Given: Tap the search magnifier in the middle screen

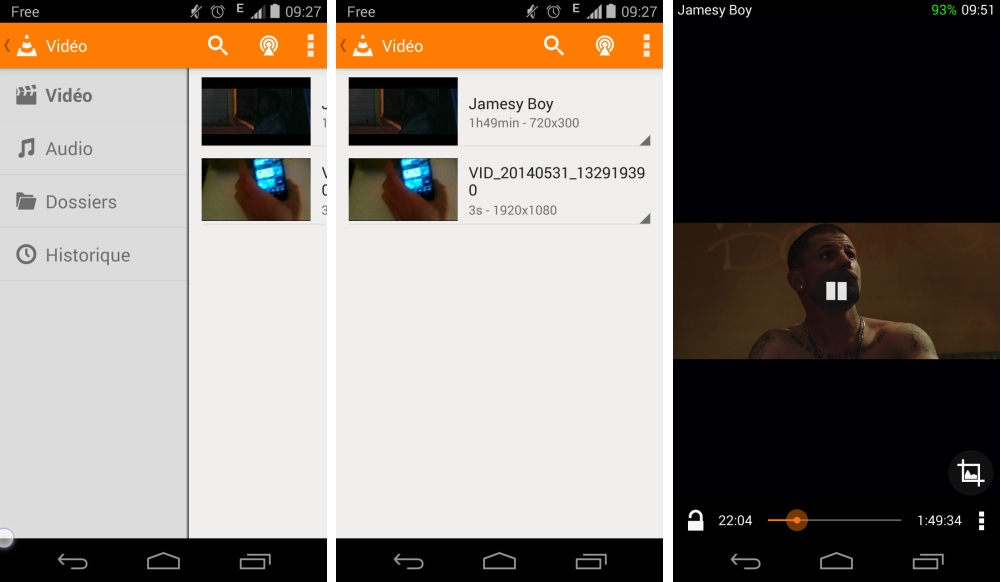Looking at the screenshot, I should pos(554,46).
